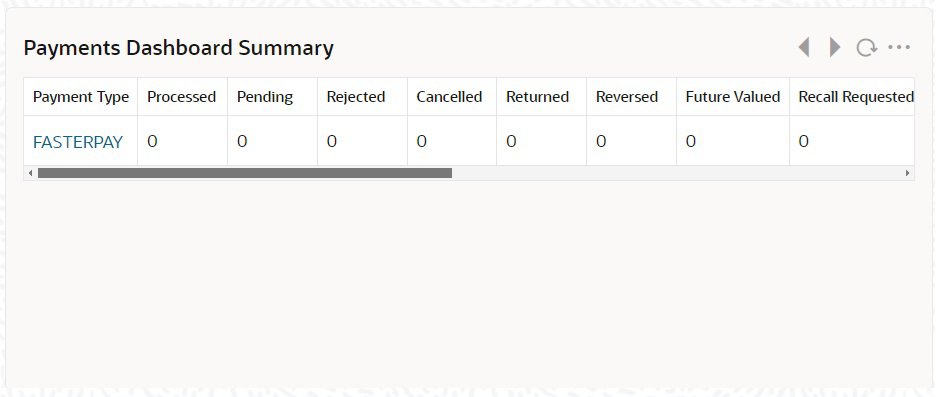Select the Cancelled column header
This screenshot has height=397, width=937.
[452, 97]
